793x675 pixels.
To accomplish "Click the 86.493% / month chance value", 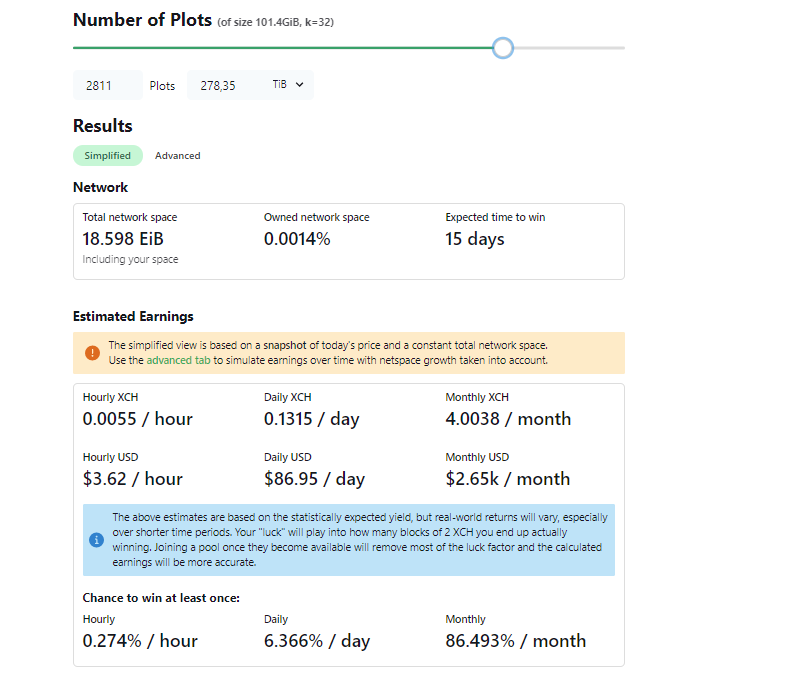I will 515,641.
